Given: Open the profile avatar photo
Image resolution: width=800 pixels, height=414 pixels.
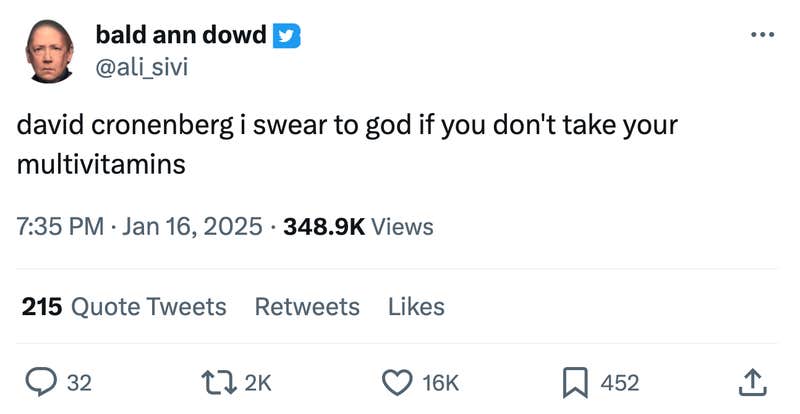Looking at the screenshot, I should pyautogui.click(x=47, y=50).
